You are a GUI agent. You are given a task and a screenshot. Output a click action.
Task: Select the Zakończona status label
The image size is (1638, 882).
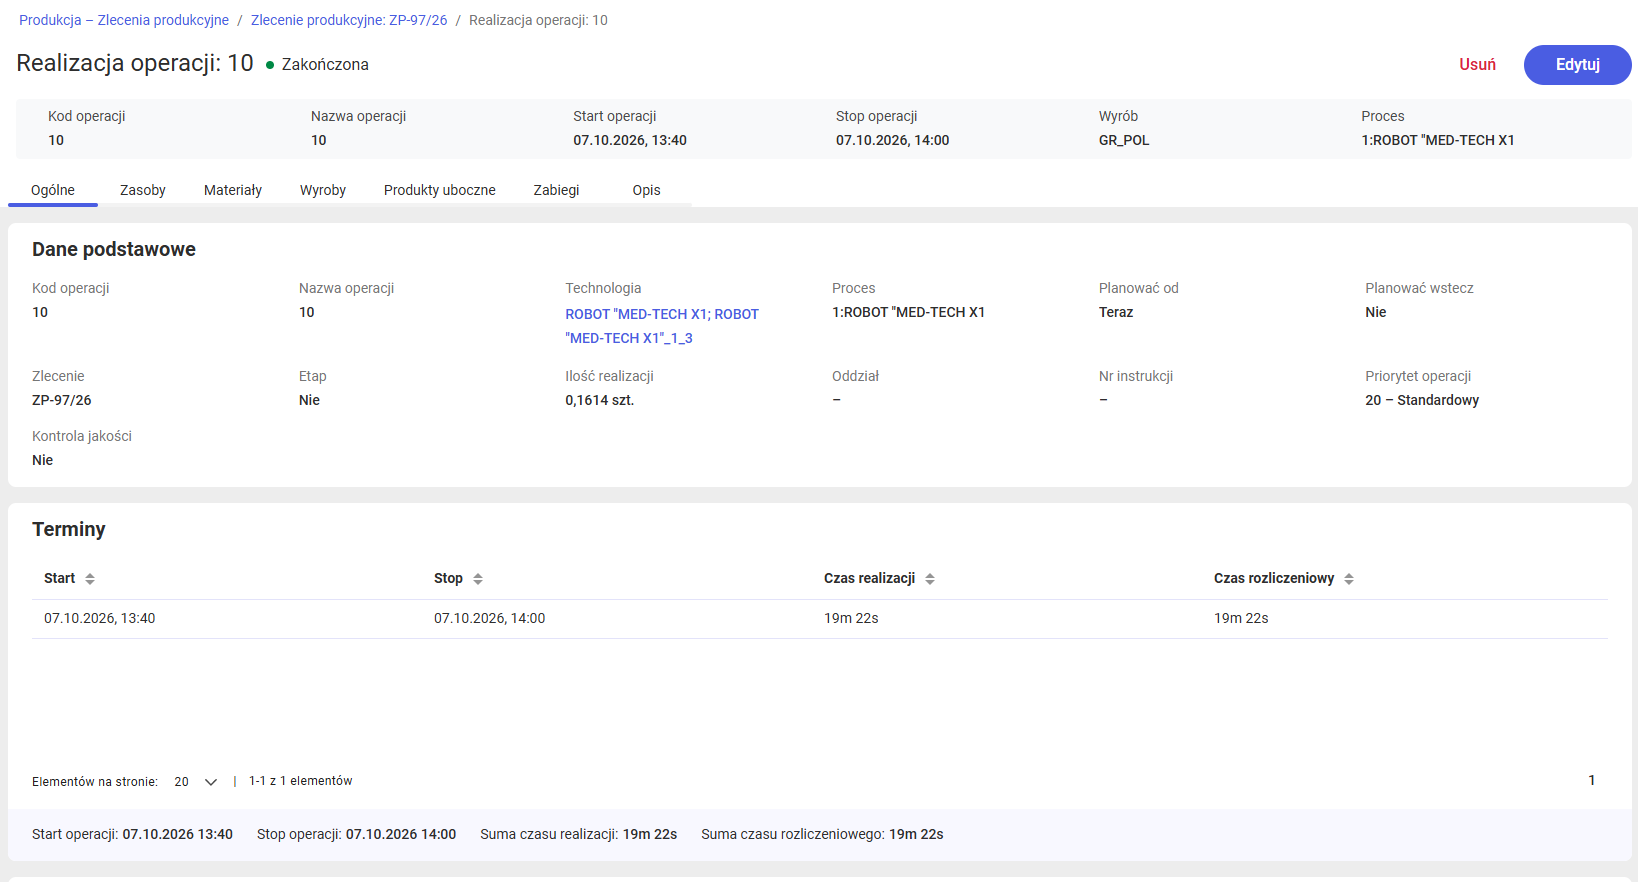pos(325,64)
